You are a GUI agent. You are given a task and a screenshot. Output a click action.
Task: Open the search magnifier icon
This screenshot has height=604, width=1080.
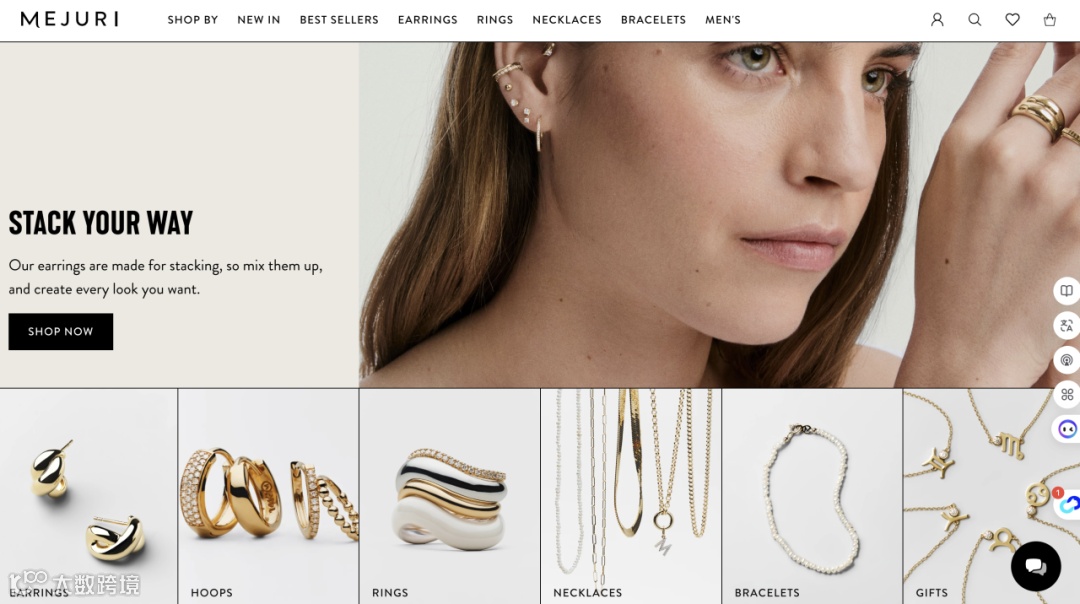(975, 20)
